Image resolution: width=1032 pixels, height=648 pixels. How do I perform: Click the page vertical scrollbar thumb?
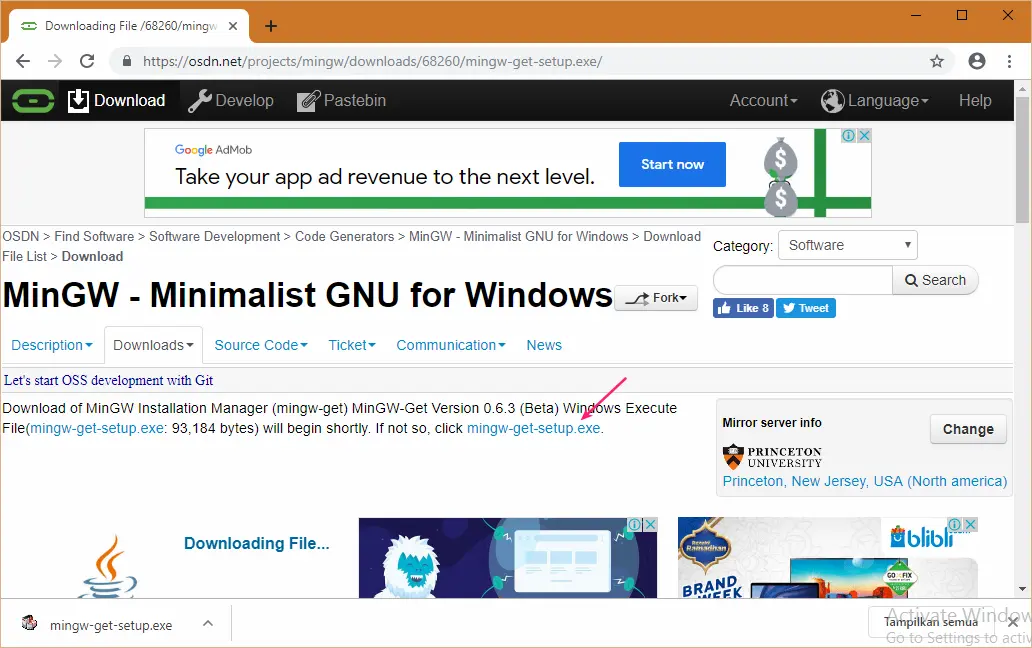click(1022, 160)
